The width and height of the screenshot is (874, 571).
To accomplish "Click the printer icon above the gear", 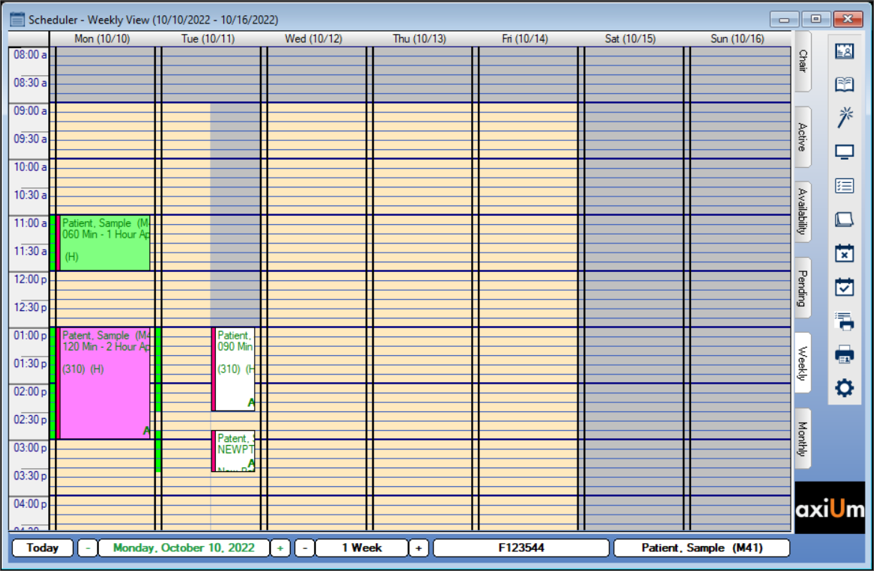I will [844, 354].
